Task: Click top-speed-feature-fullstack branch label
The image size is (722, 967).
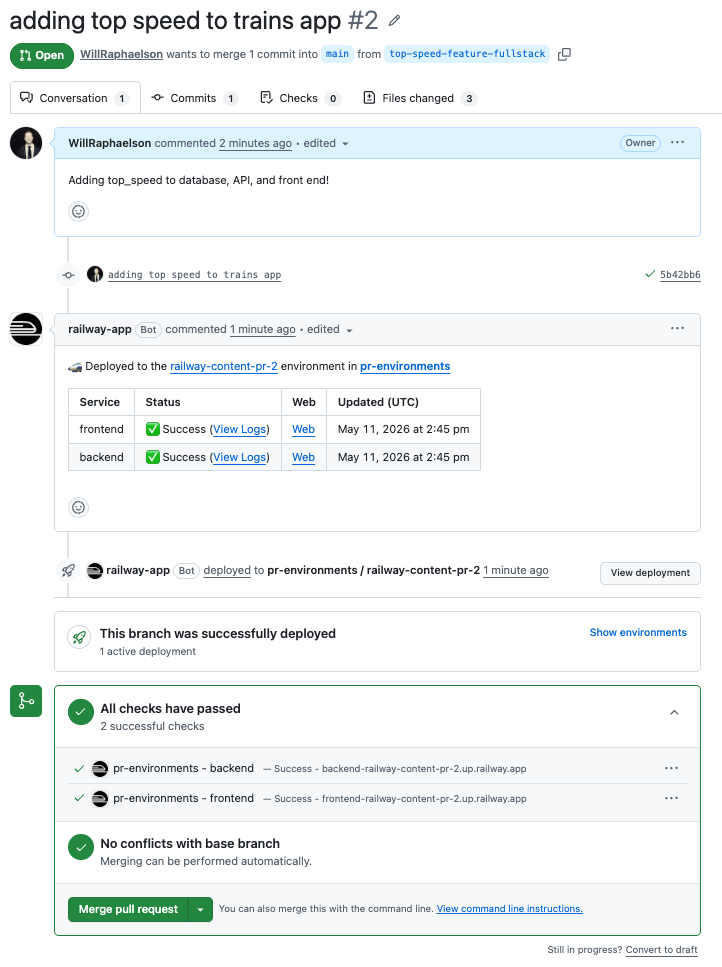Action: tap(467, 54)
